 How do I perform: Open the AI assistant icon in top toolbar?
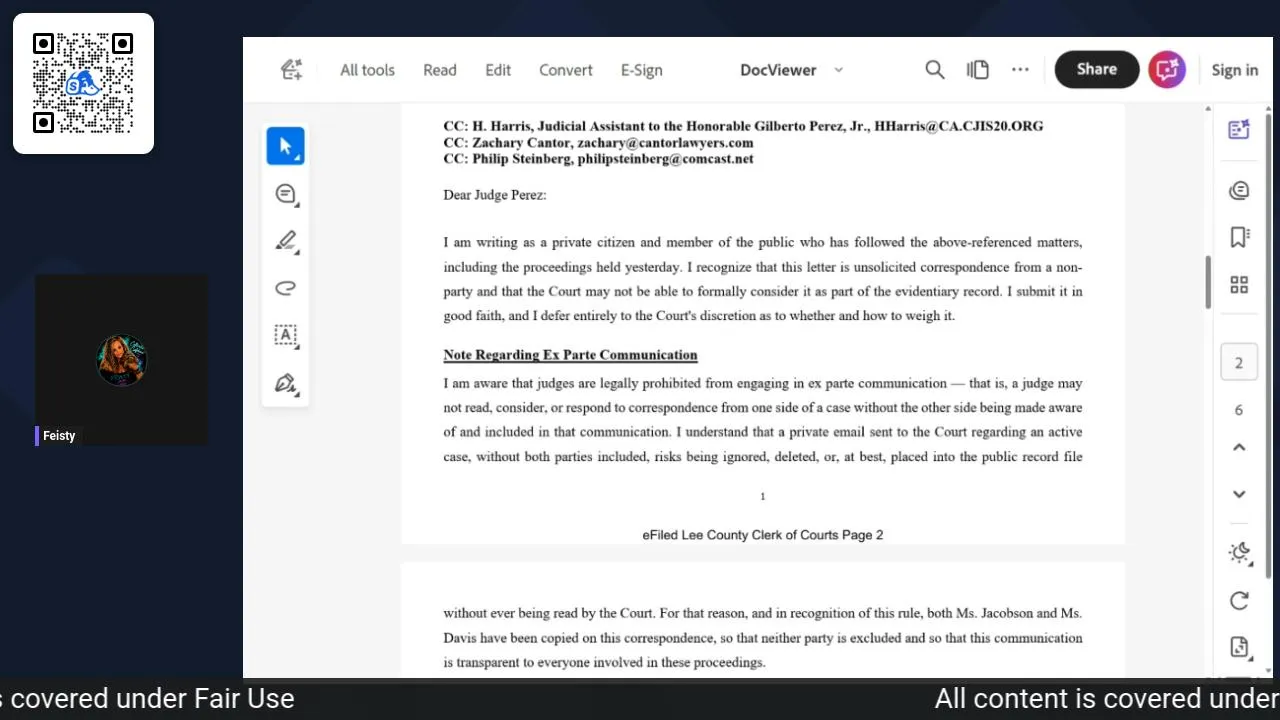[x=292, y=70]
